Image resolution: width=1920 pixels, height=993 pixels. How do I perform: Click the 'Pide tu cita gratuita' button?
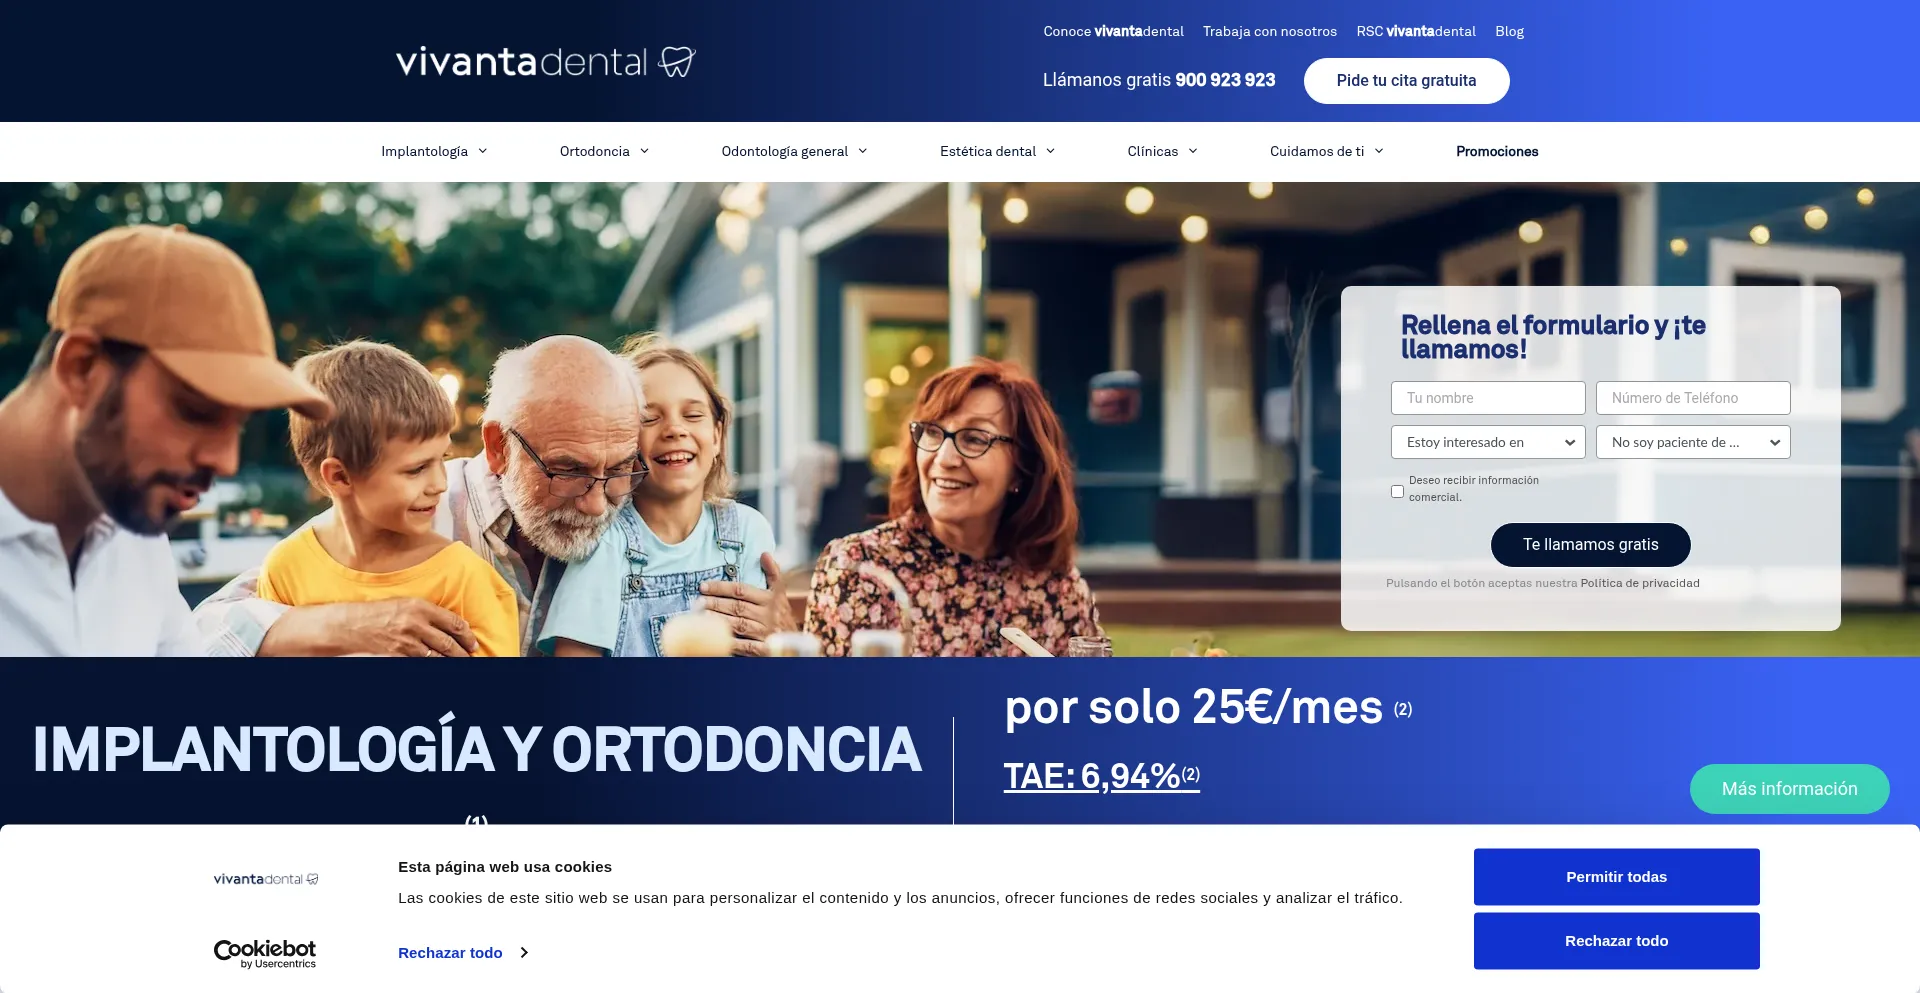(1406, 81)
